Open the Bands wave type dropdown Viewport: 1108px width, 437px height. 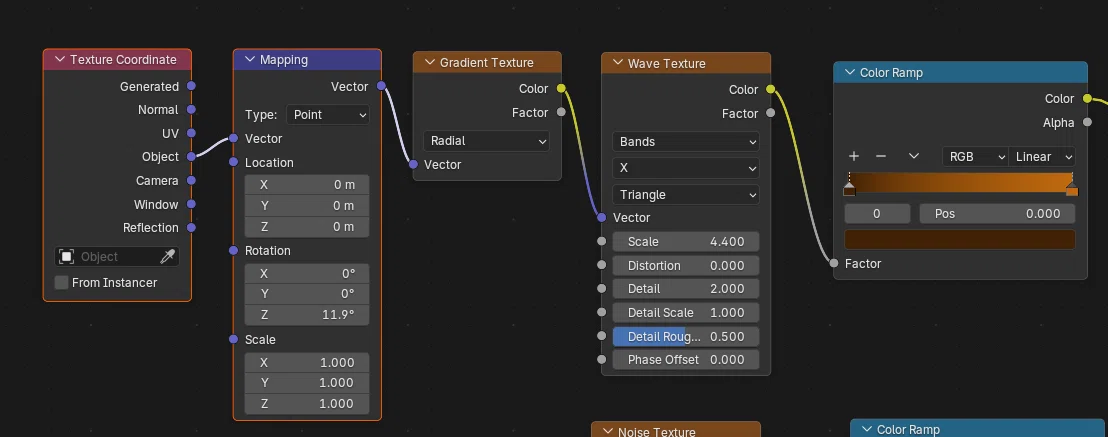click(x=685, y=141)
